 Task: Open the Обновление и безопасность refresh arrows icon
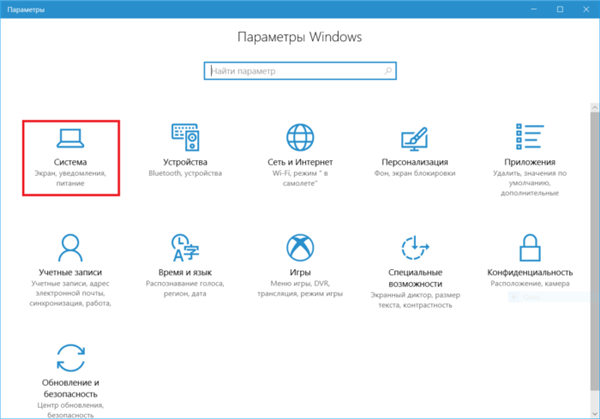[70, 358]
